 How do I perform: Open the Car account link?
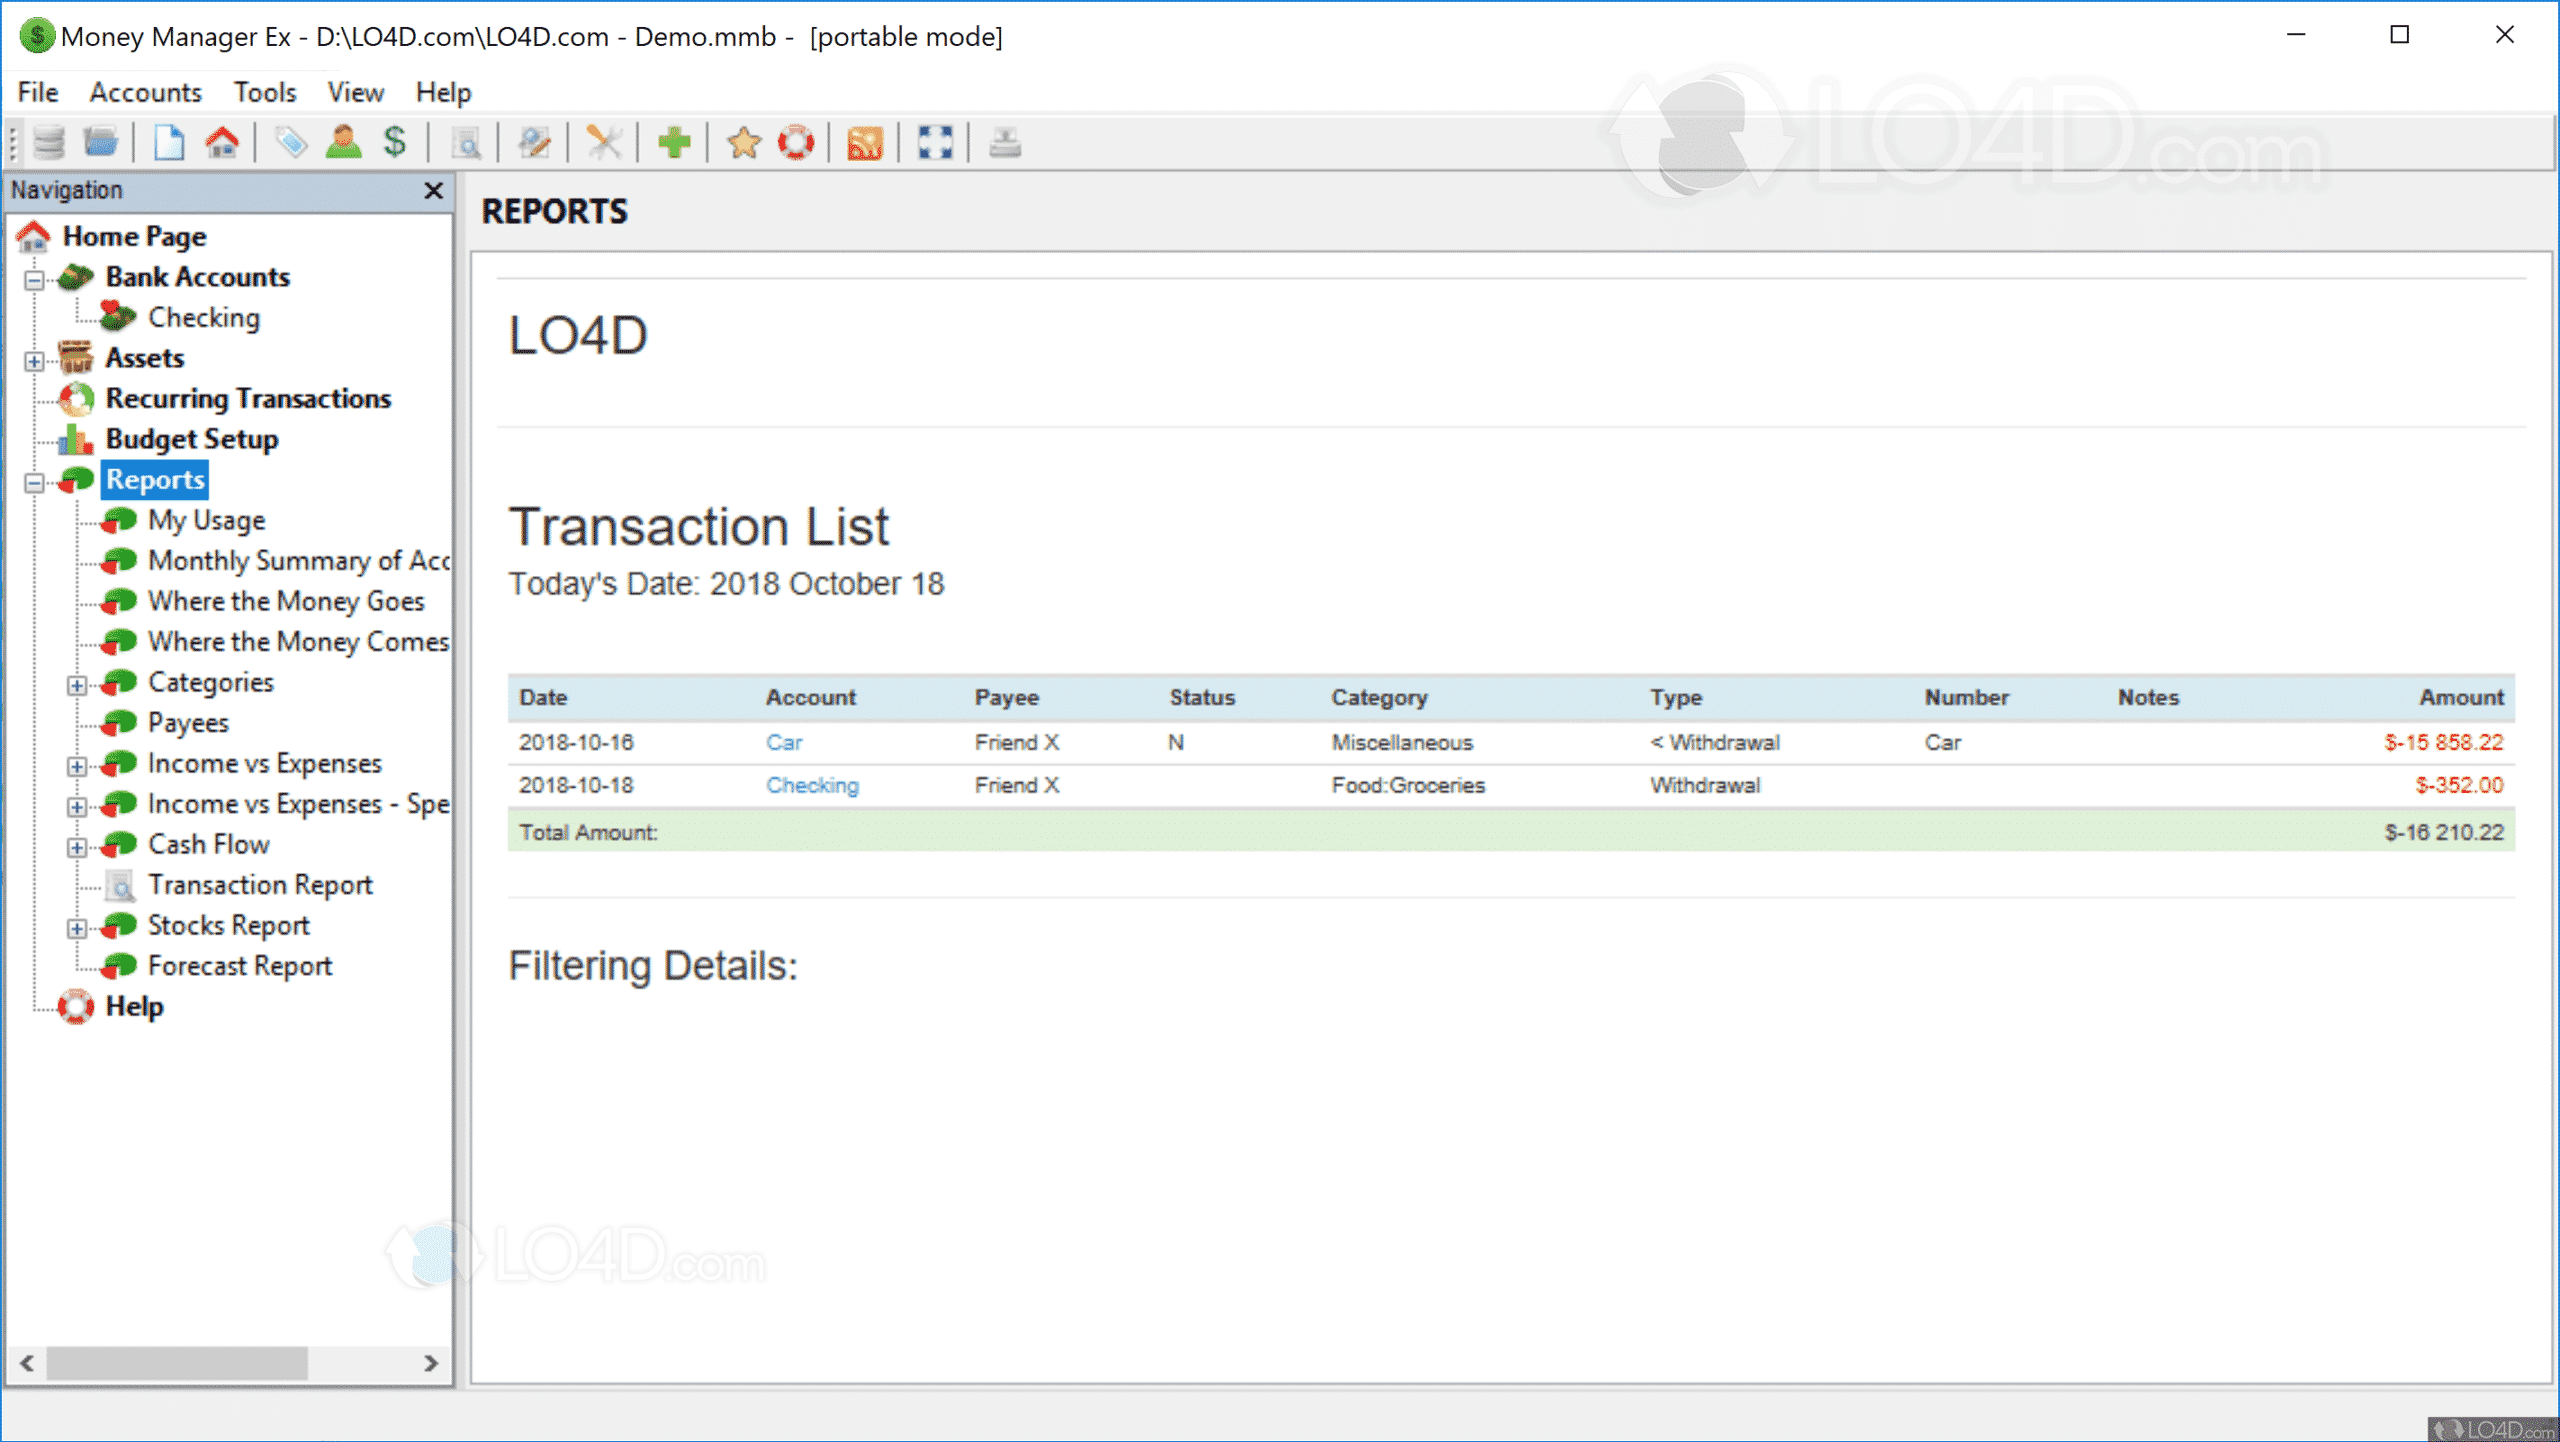784,742
